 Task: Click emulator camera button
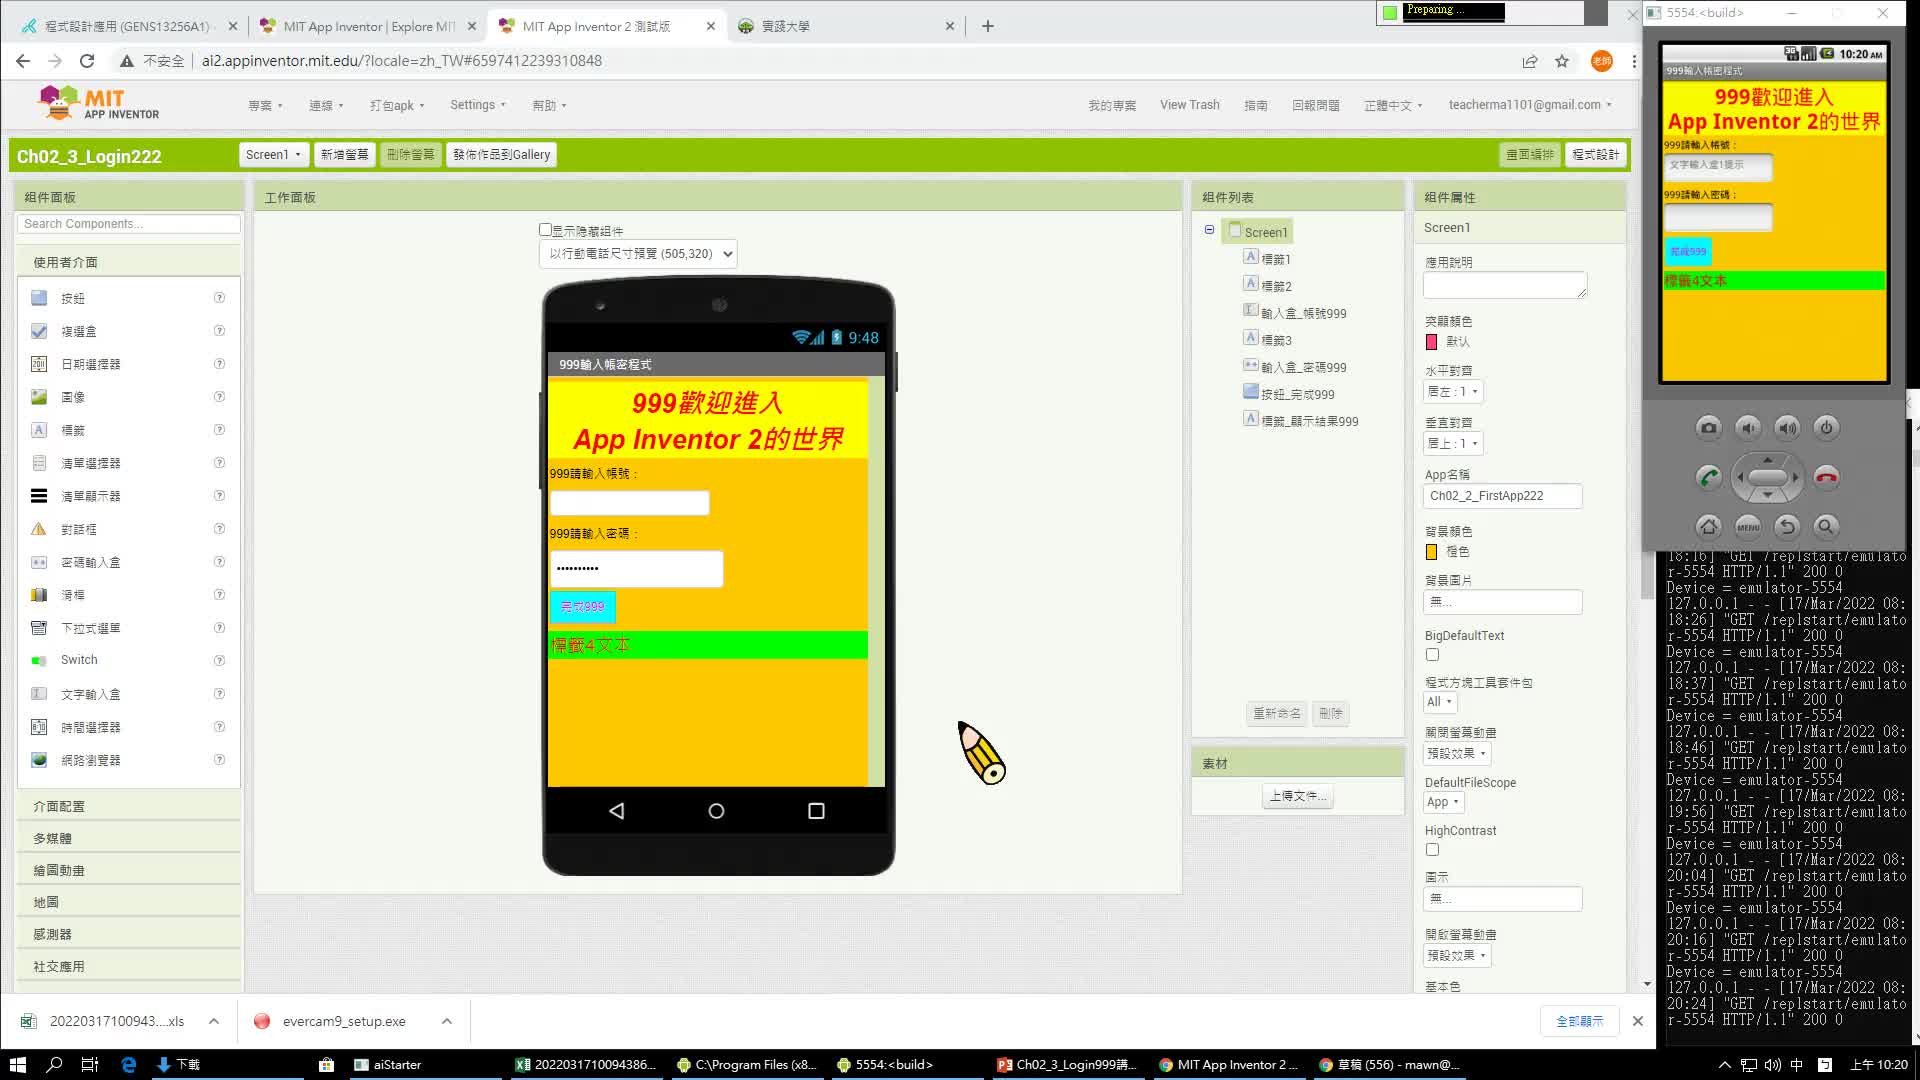tap(1709, 428)
